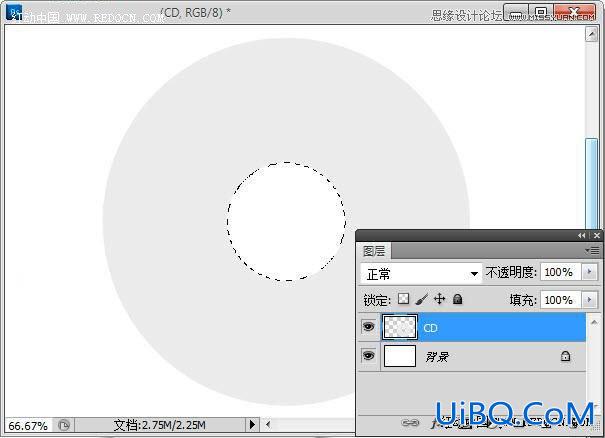The width and height of the screenshot is (605, 438).
Task: Minimize the document window
Action: (x=516, y=13)
